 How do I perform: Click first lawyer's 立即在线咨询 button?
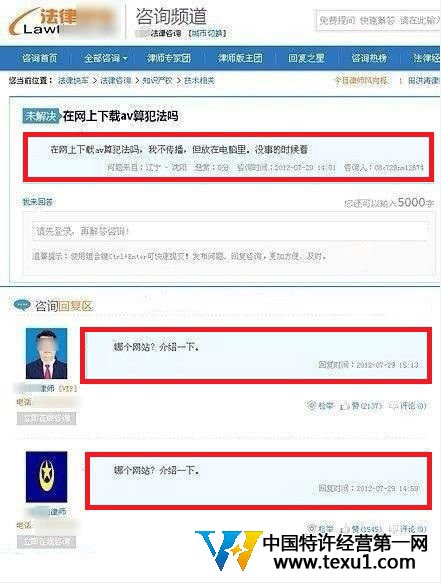tap(46, 419)
